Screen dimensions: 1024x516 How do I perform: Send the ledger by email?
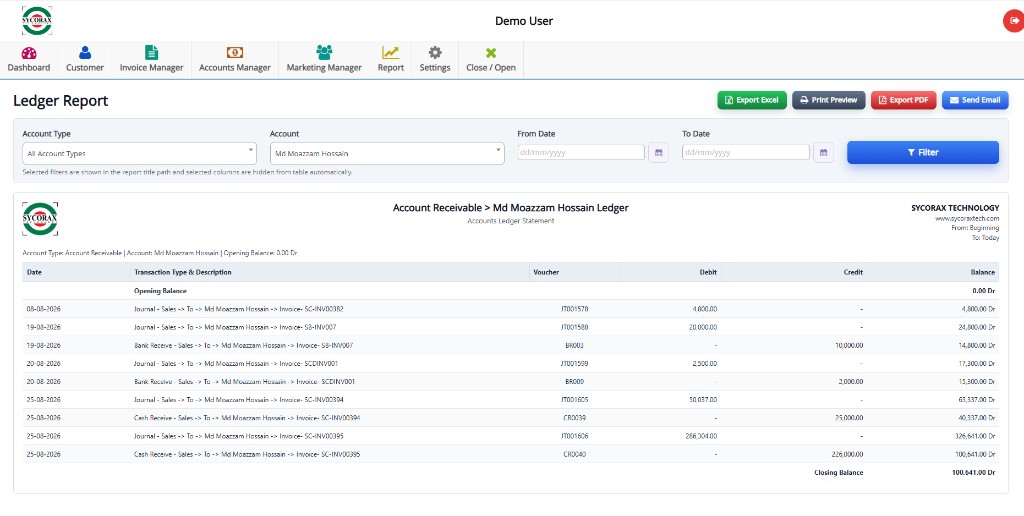coord(975,100)
